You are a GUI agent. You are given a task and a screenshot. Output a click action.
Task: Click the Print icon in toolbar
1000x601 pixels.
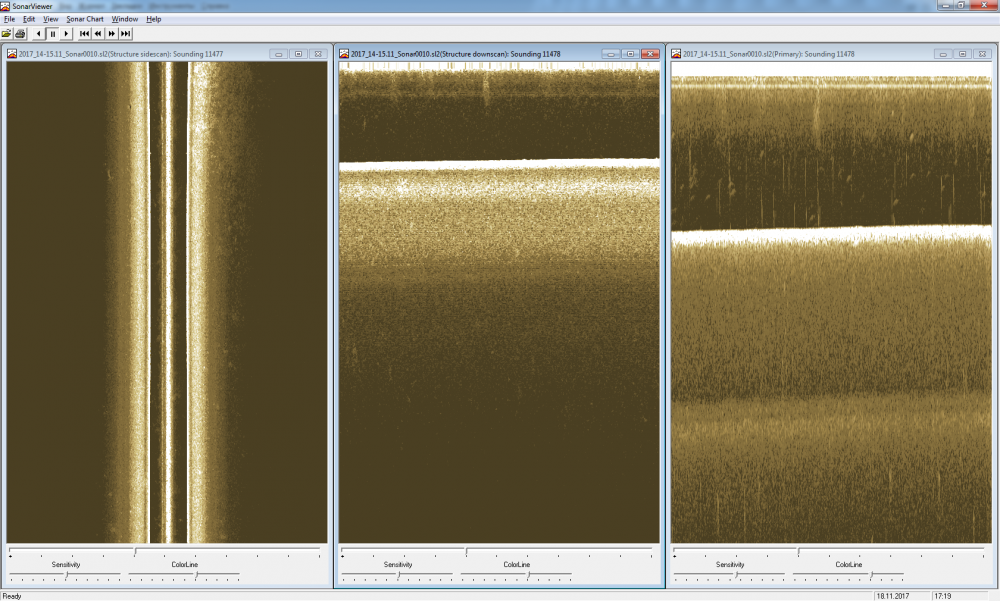(20, 33)
